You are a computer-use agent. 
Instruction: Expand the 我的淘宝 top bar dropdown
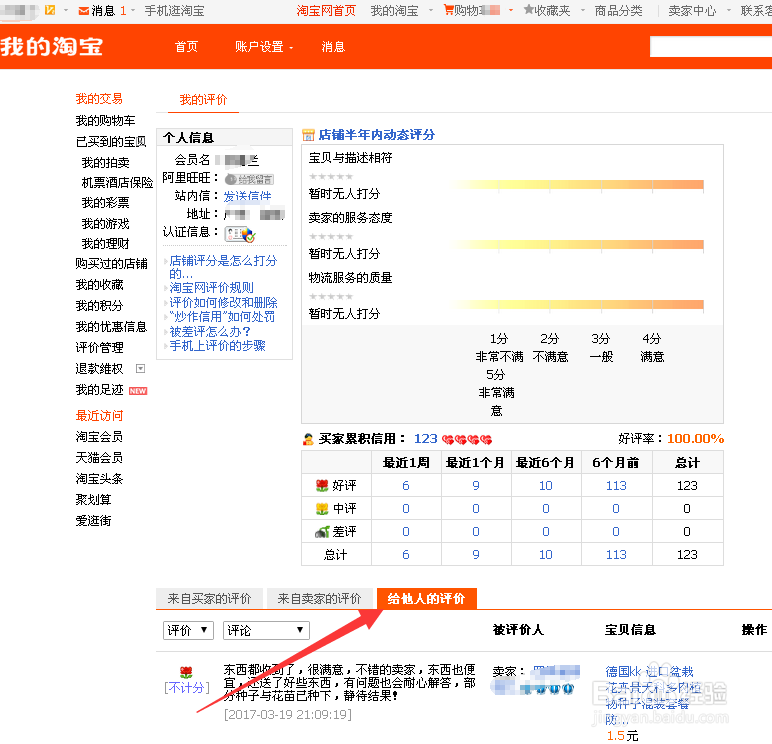click(431, 10)
